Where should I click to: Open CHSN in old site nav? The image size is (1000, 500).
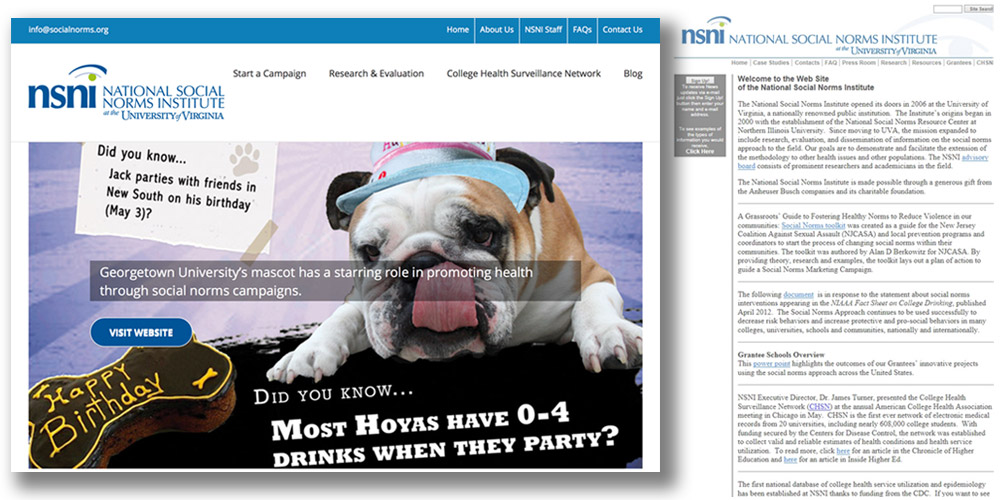click(x=984, y=63)
